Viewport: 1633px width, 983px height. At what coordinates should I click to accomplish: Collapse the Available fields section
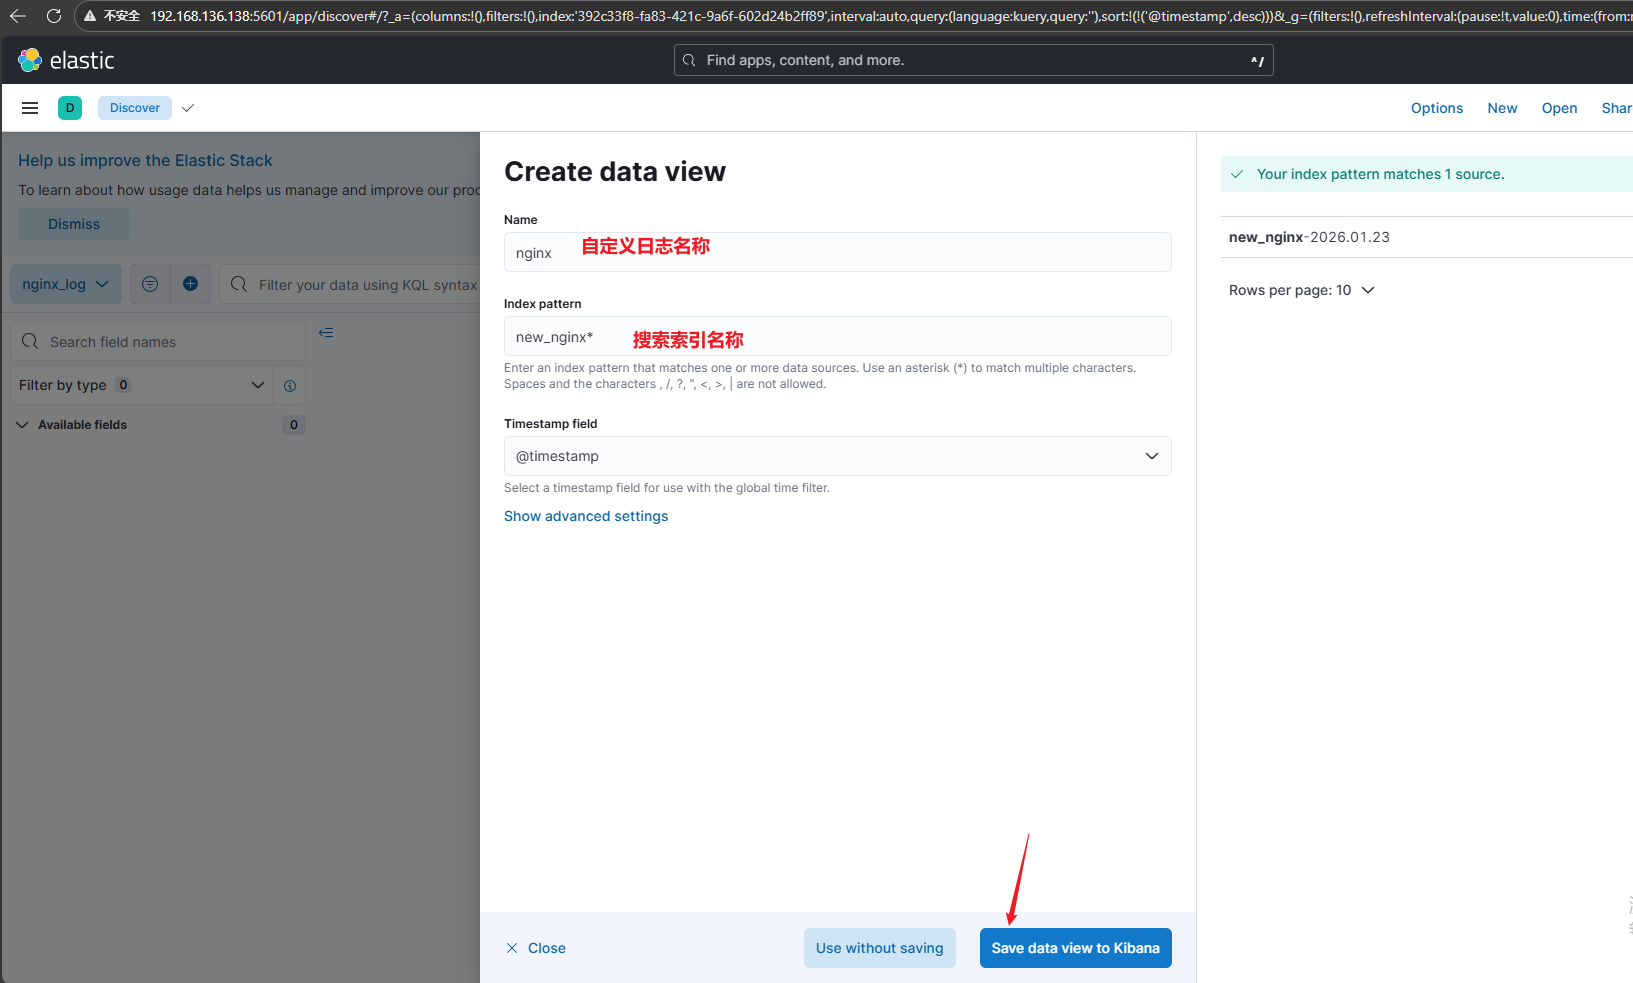[x=23, y=425]
